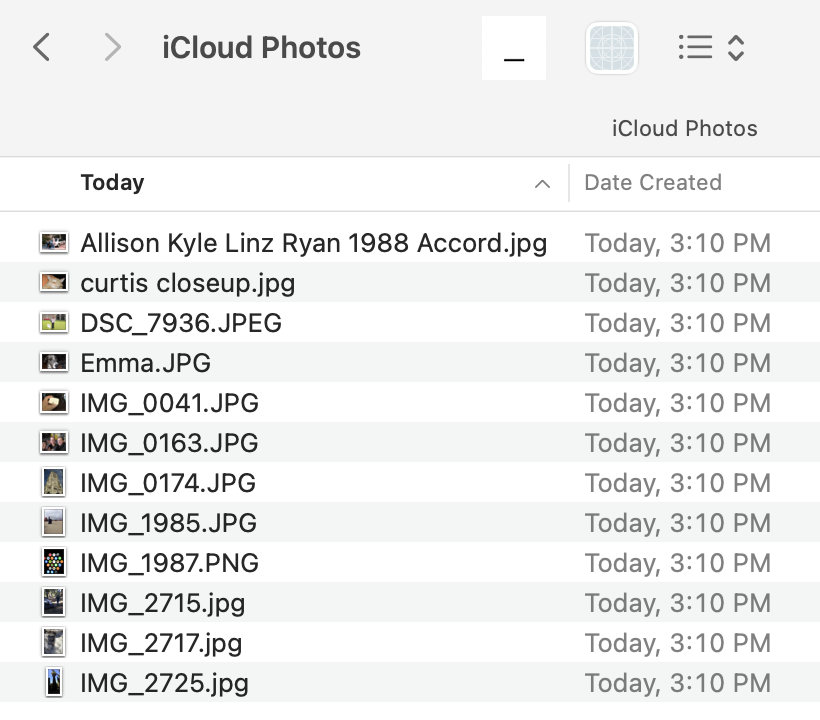The width and height of the screenshot is (820, 720).
Task: Collapse the Today group chevron
Action: 542,184
